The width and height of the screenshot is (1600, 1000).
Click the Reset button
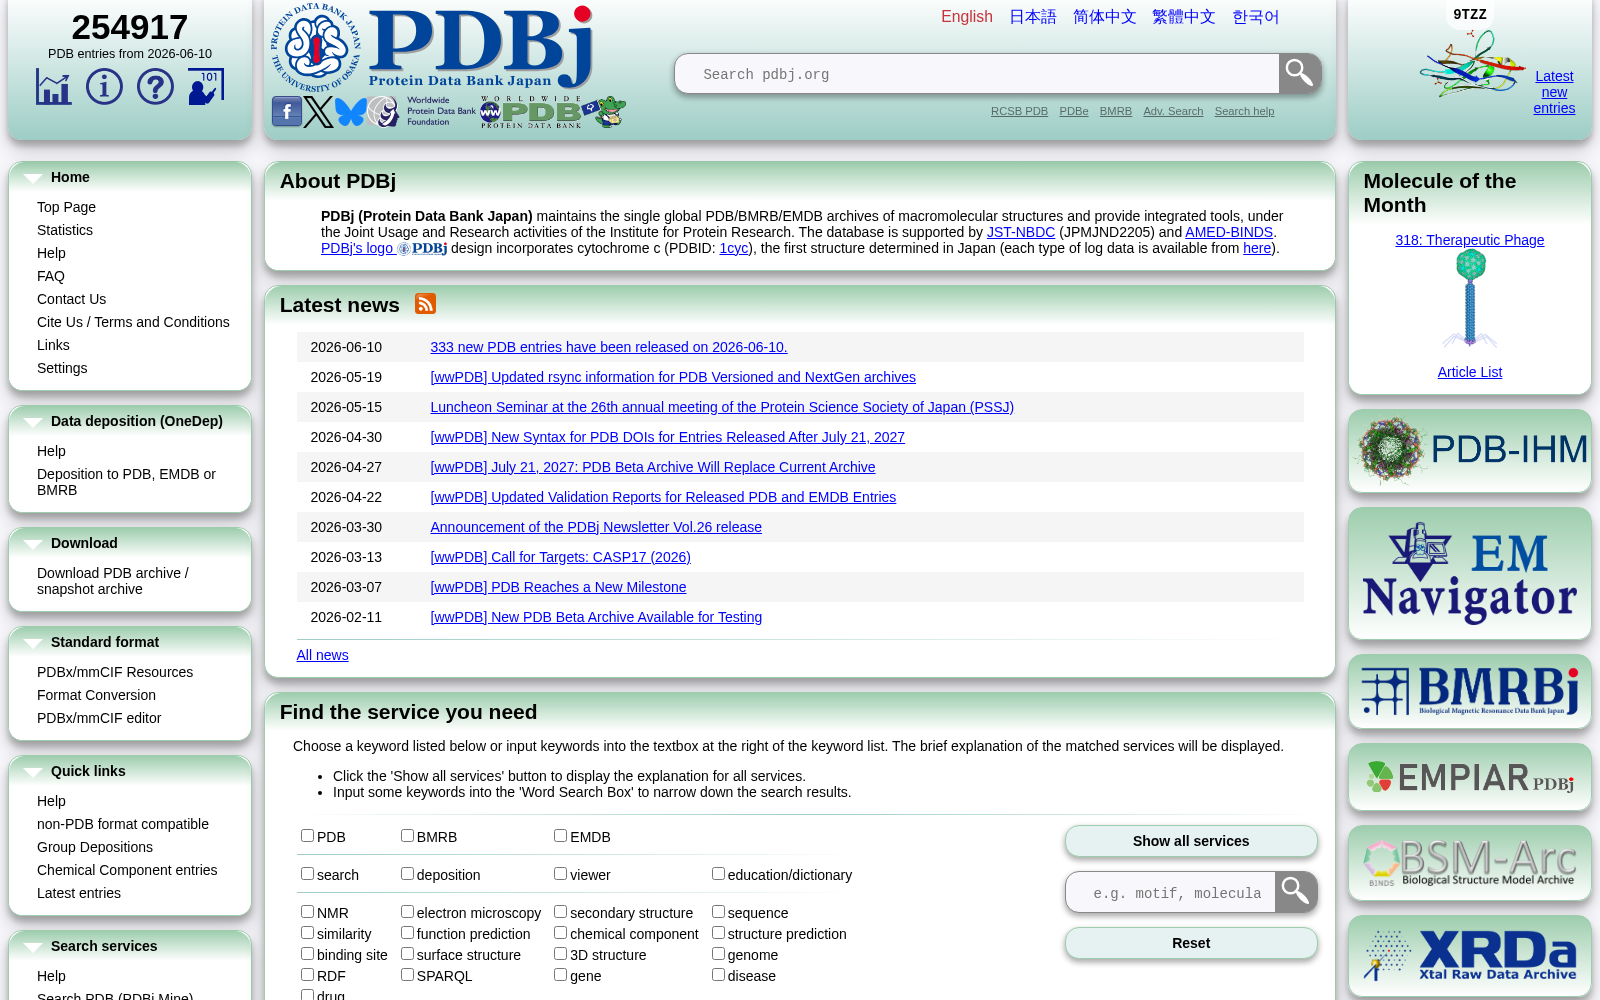1191,943
